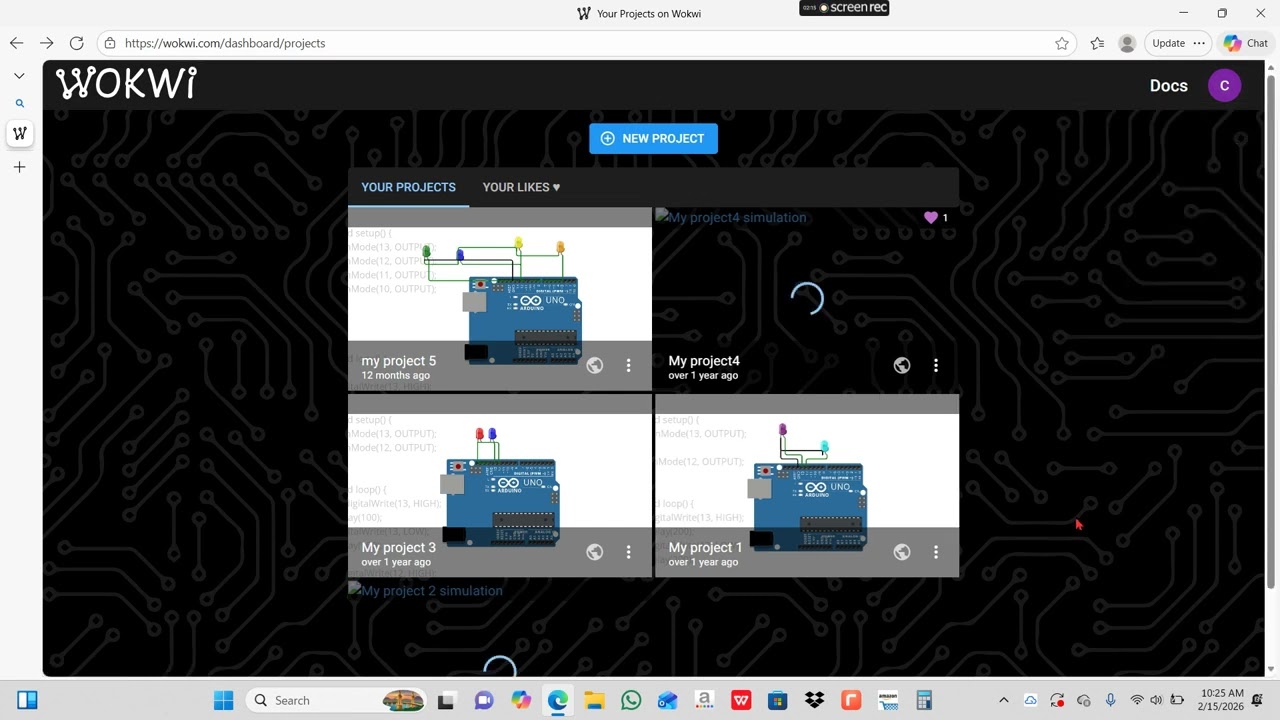Open the My project 2 simulation link

426,591
